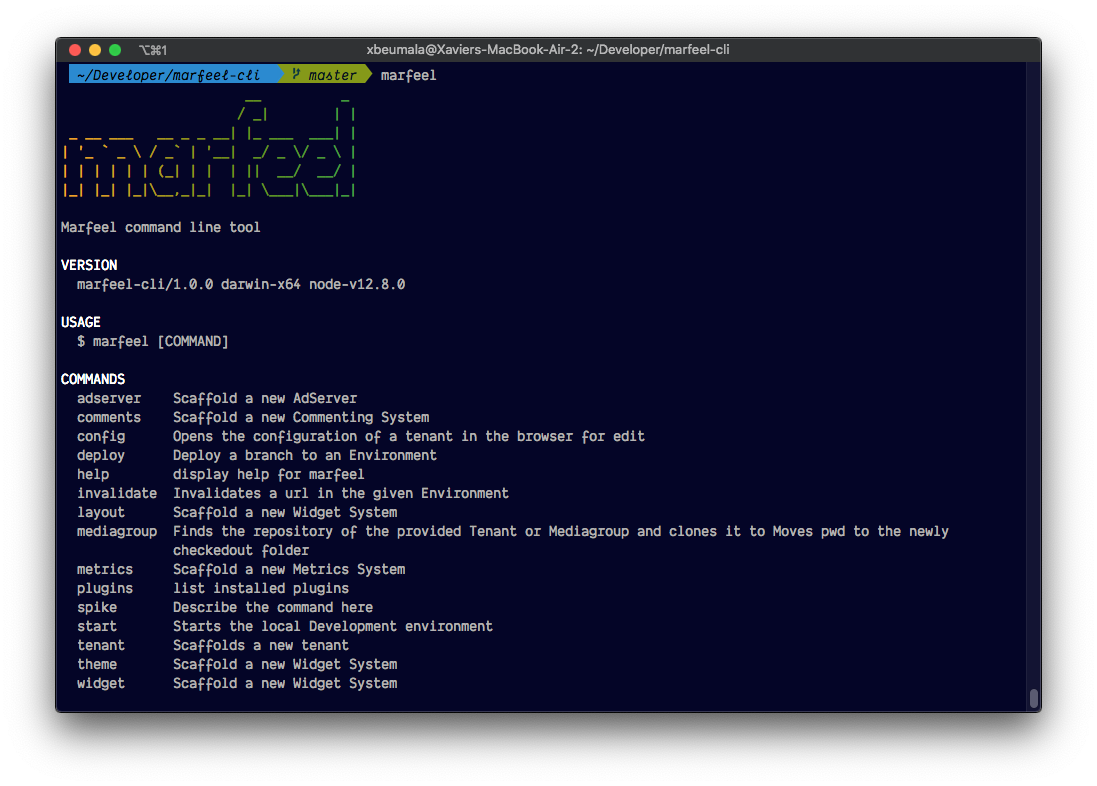Click 'Invalidates a url in the given Environment'

tap(341, 493)
